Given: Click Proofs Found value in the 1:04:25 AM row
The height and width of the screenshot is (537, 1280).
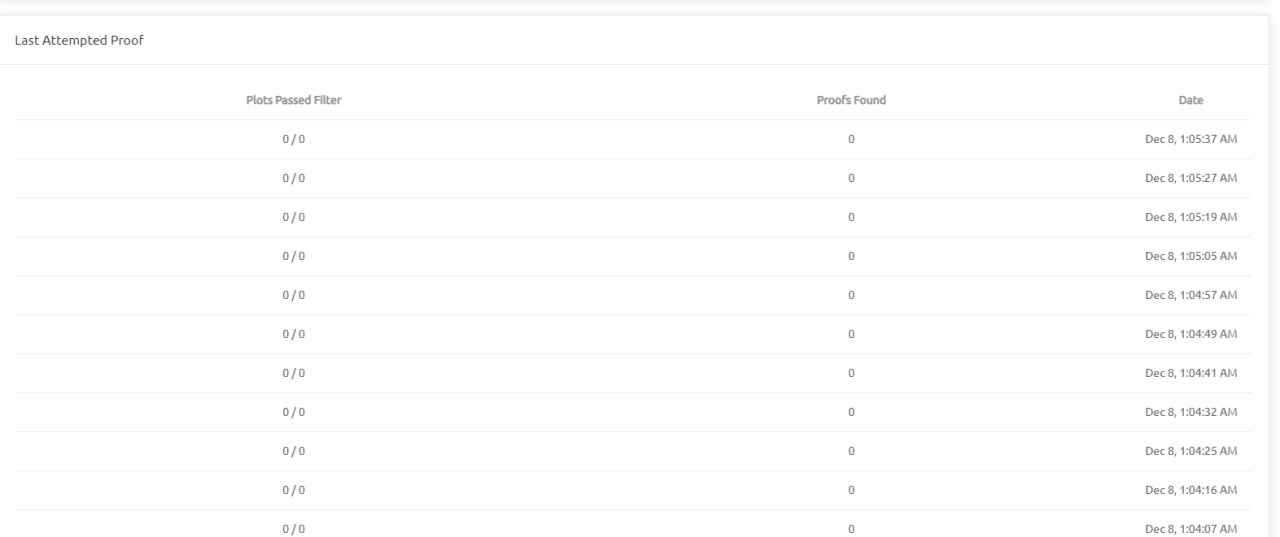Looking at the screenshot, I should 851,451.
